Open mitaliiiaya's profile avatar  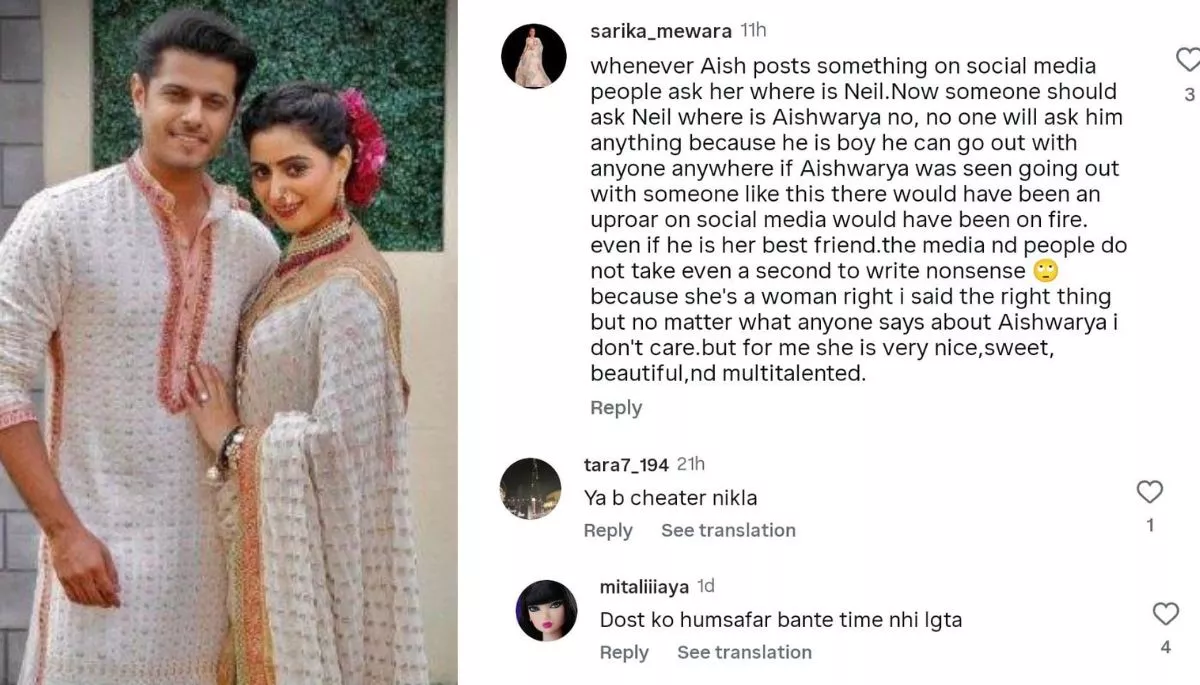(547, 611)
